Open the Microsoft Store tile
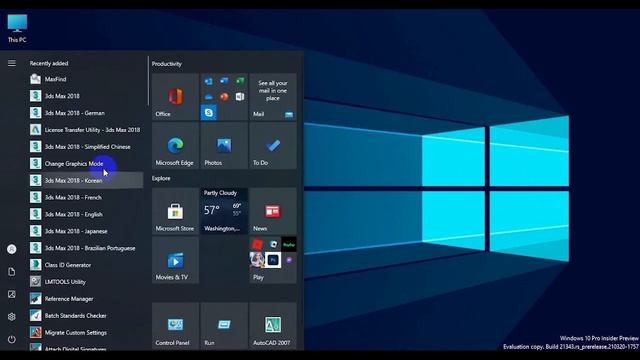 (176, 211)
